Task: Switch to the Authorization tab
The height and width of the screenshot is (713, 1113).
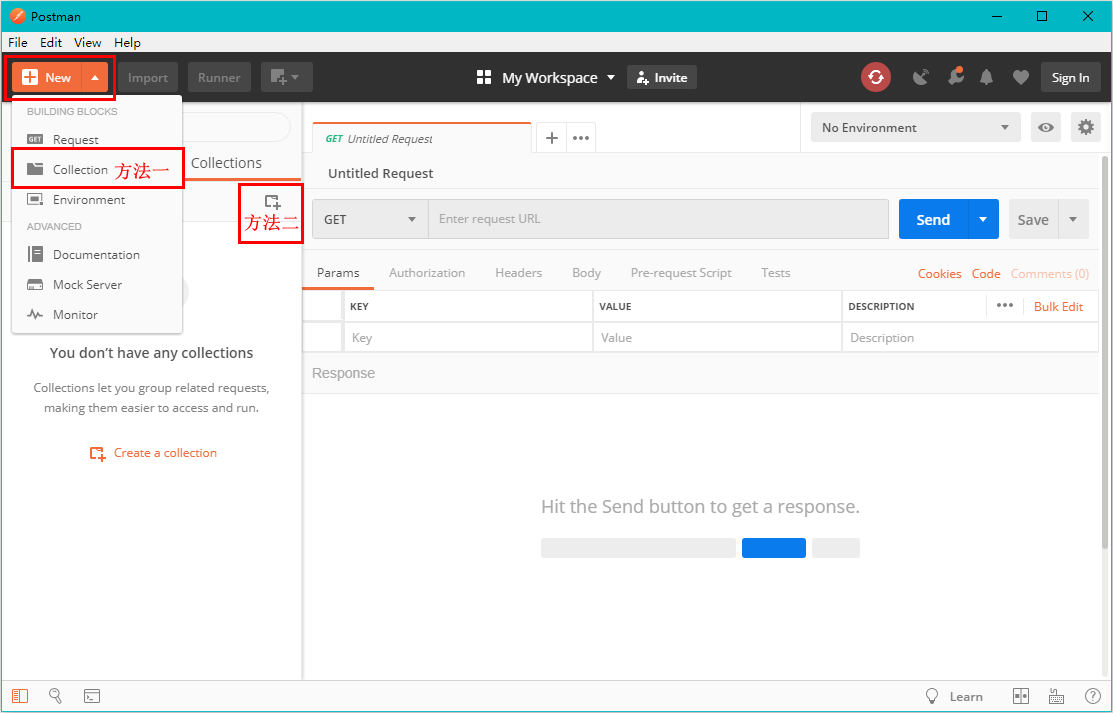Action: 427,273
